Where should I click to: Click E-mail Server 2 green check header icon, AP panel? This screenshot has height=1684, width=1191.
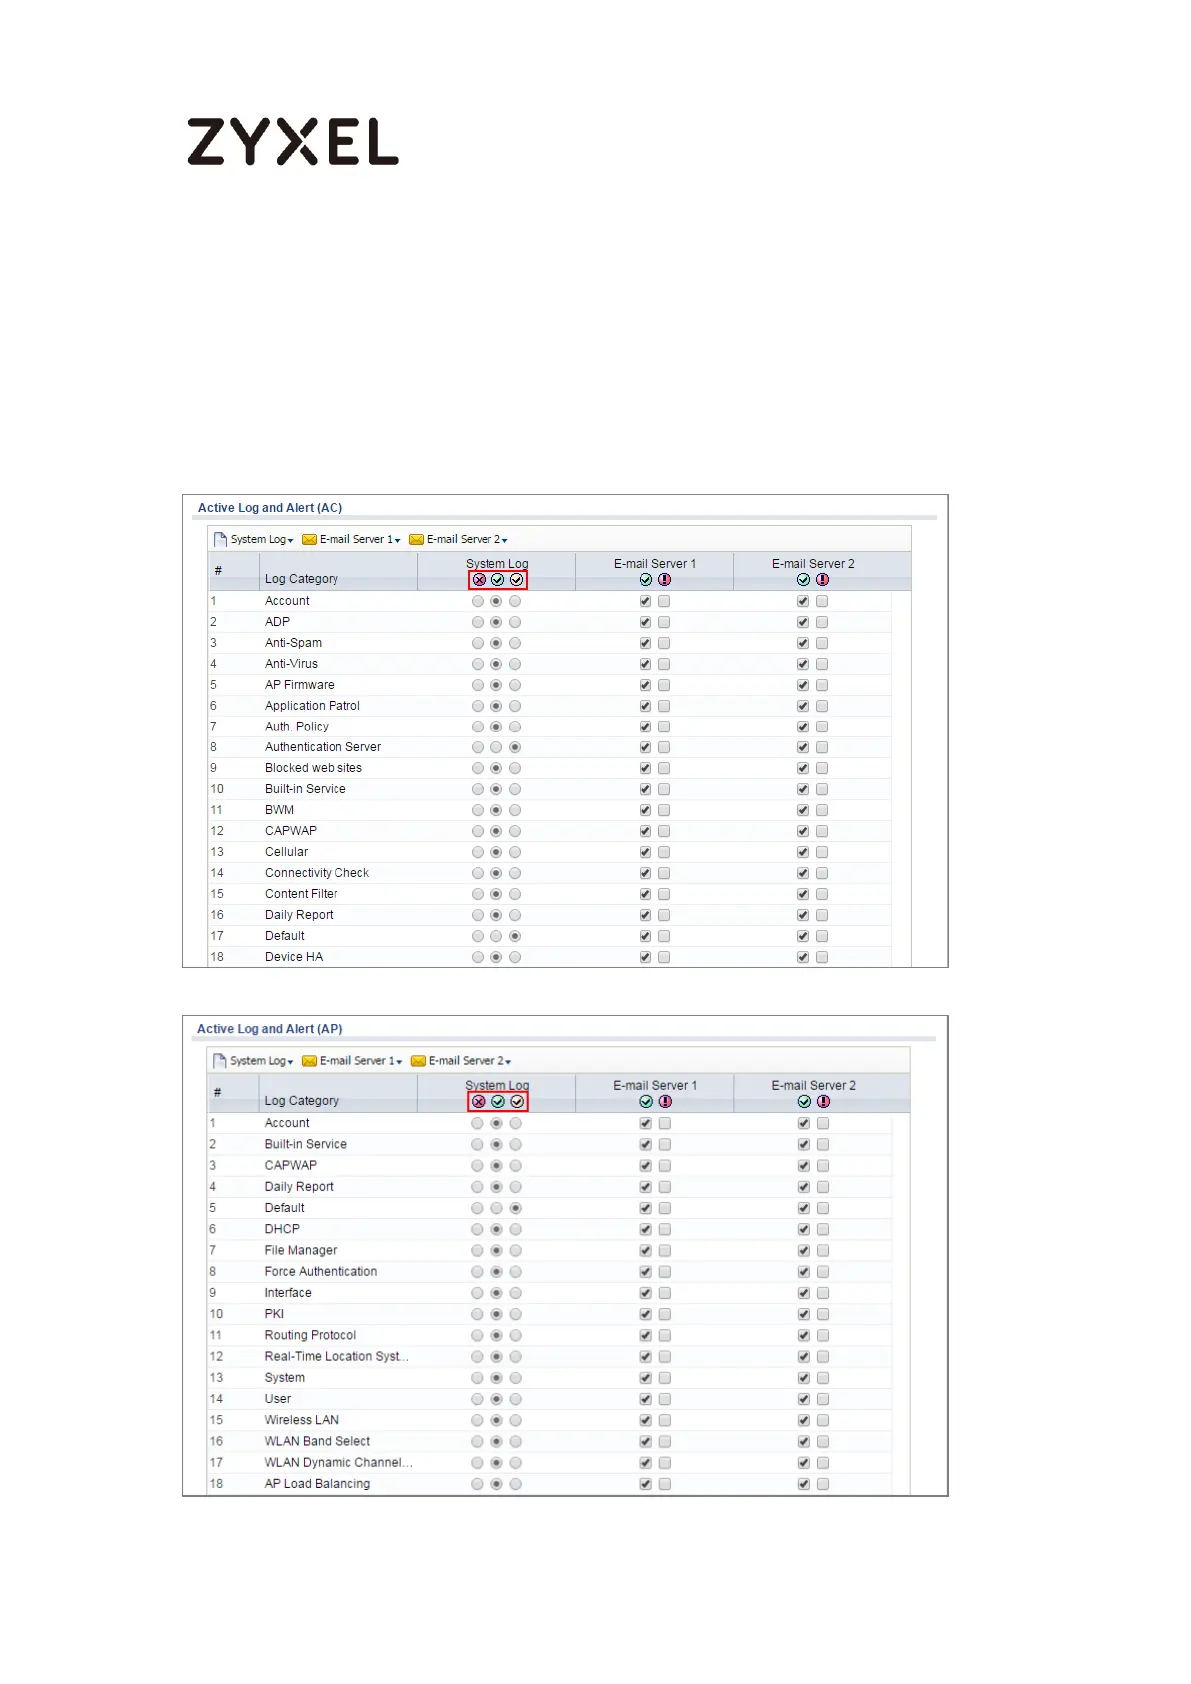[805, 1102]
